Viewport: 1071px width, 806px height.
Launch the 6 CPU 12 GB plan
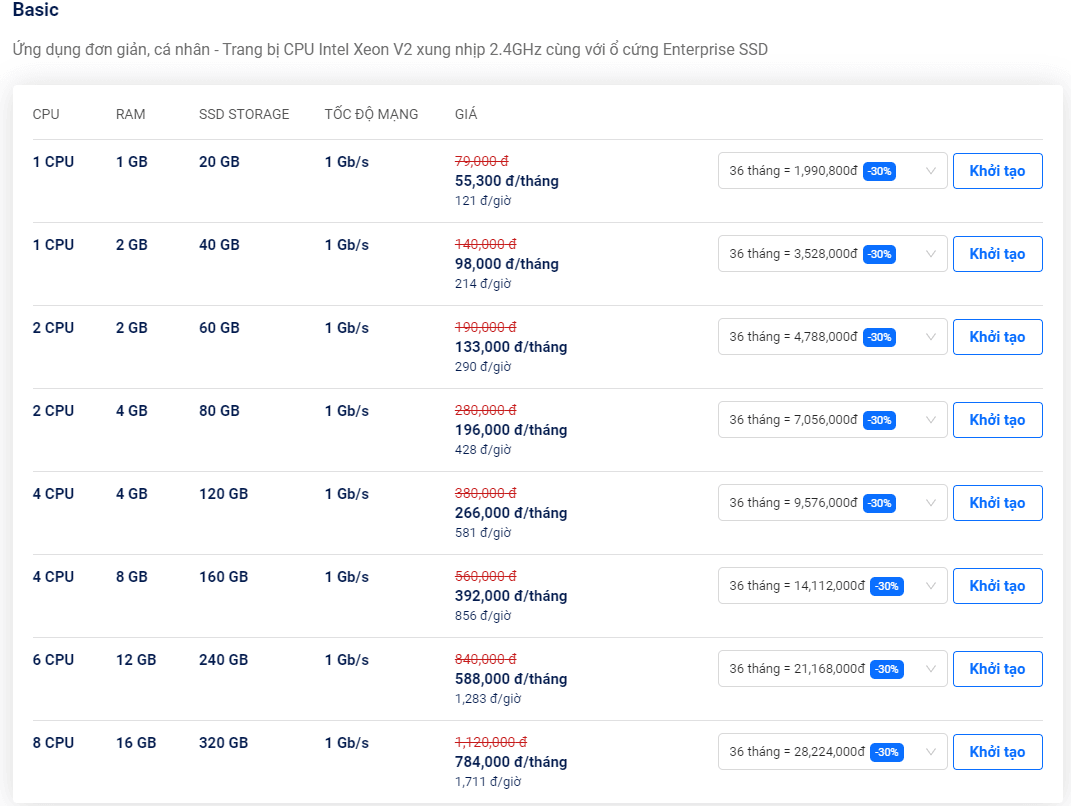pos(997,669)
